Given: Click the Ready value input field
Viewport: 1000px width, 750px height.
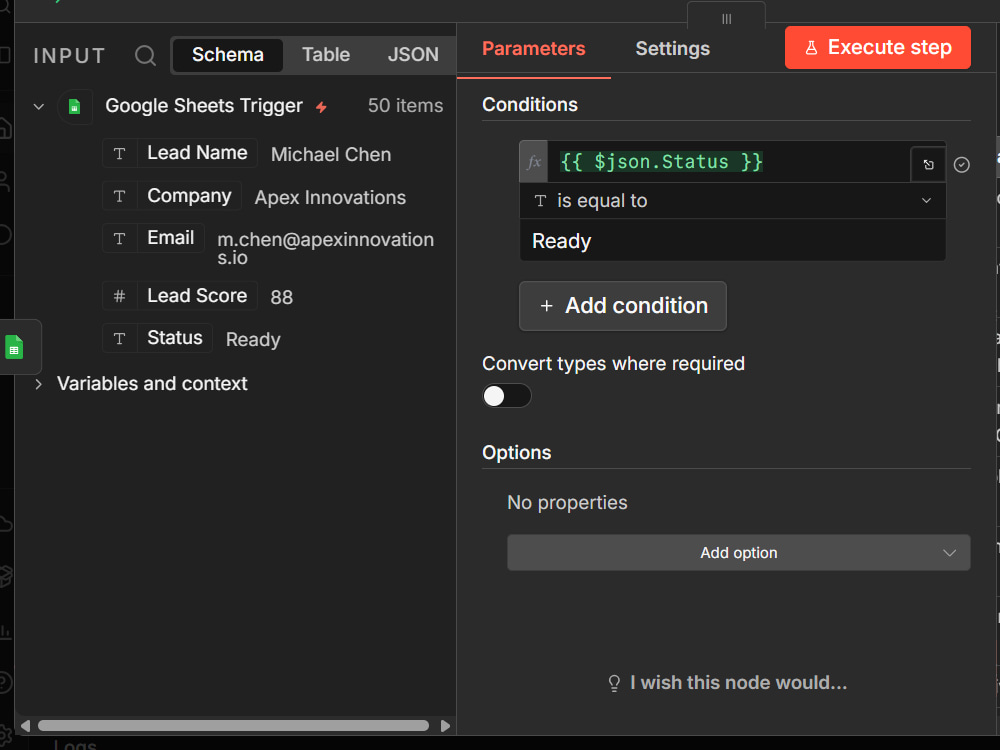Looking at the screenshot, I should (x=733, y=241).
